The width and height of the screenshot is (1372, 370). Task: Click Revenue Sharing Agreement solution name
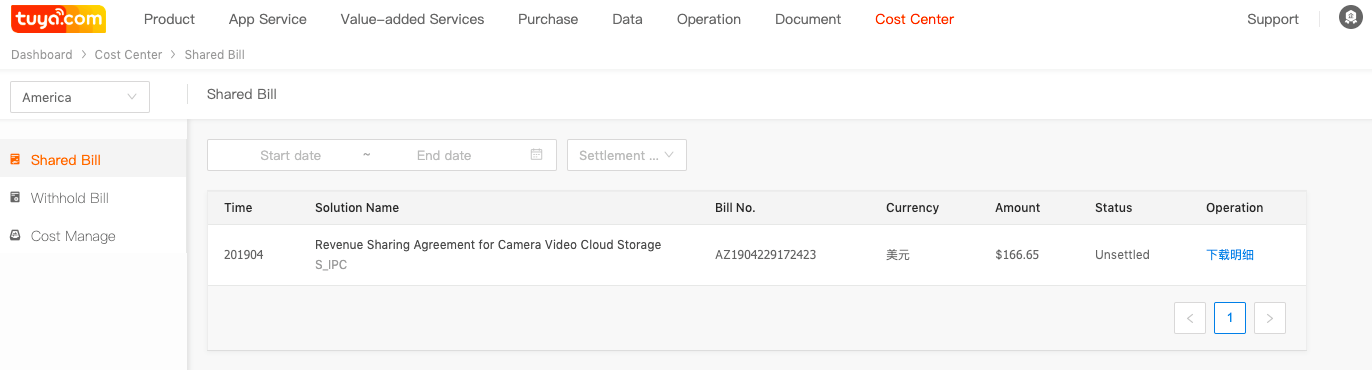tap(488, 245)
